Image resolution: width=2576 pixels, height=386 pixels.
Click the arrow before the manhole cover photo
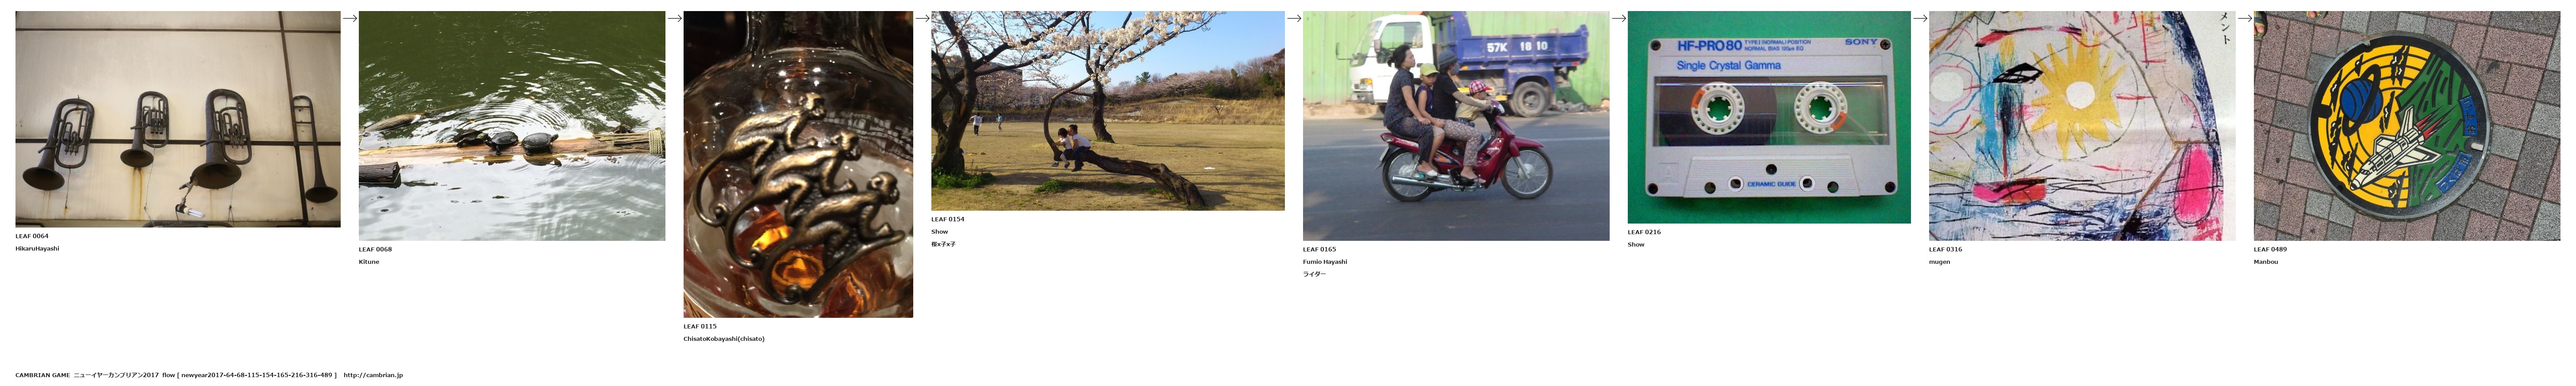click(2245, 18)
